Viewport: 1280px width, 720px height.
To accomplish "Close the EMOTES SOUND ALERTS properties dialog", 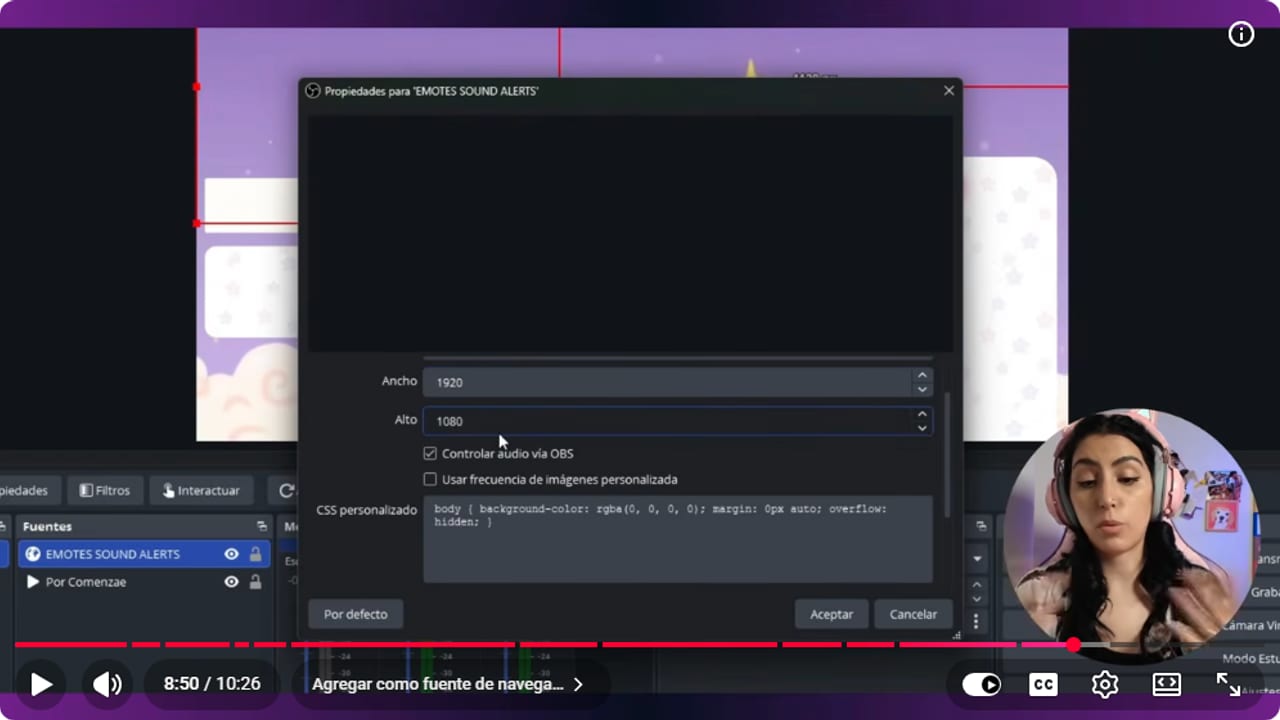I will pos(949,91).
